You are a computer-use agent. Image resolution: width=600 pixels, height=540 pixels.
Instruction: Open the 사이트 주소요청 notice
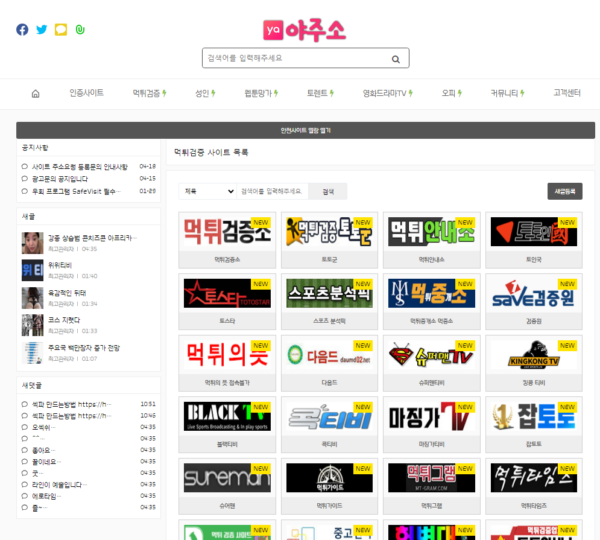[80, 167]
